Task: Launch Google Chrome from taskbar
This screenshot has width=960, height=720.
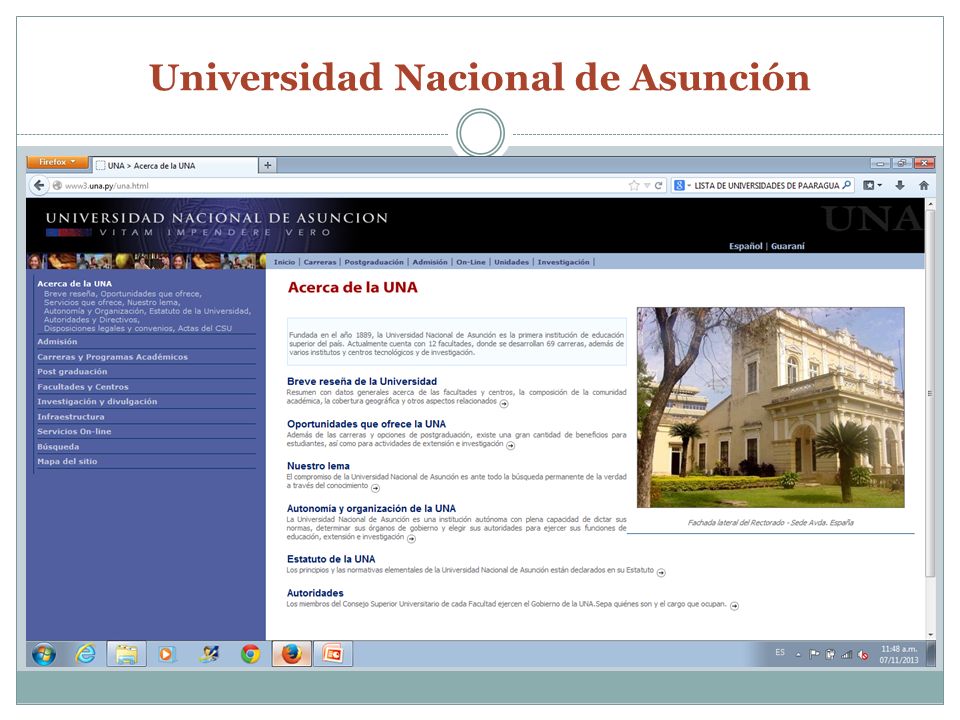Action: click(250, 654)
